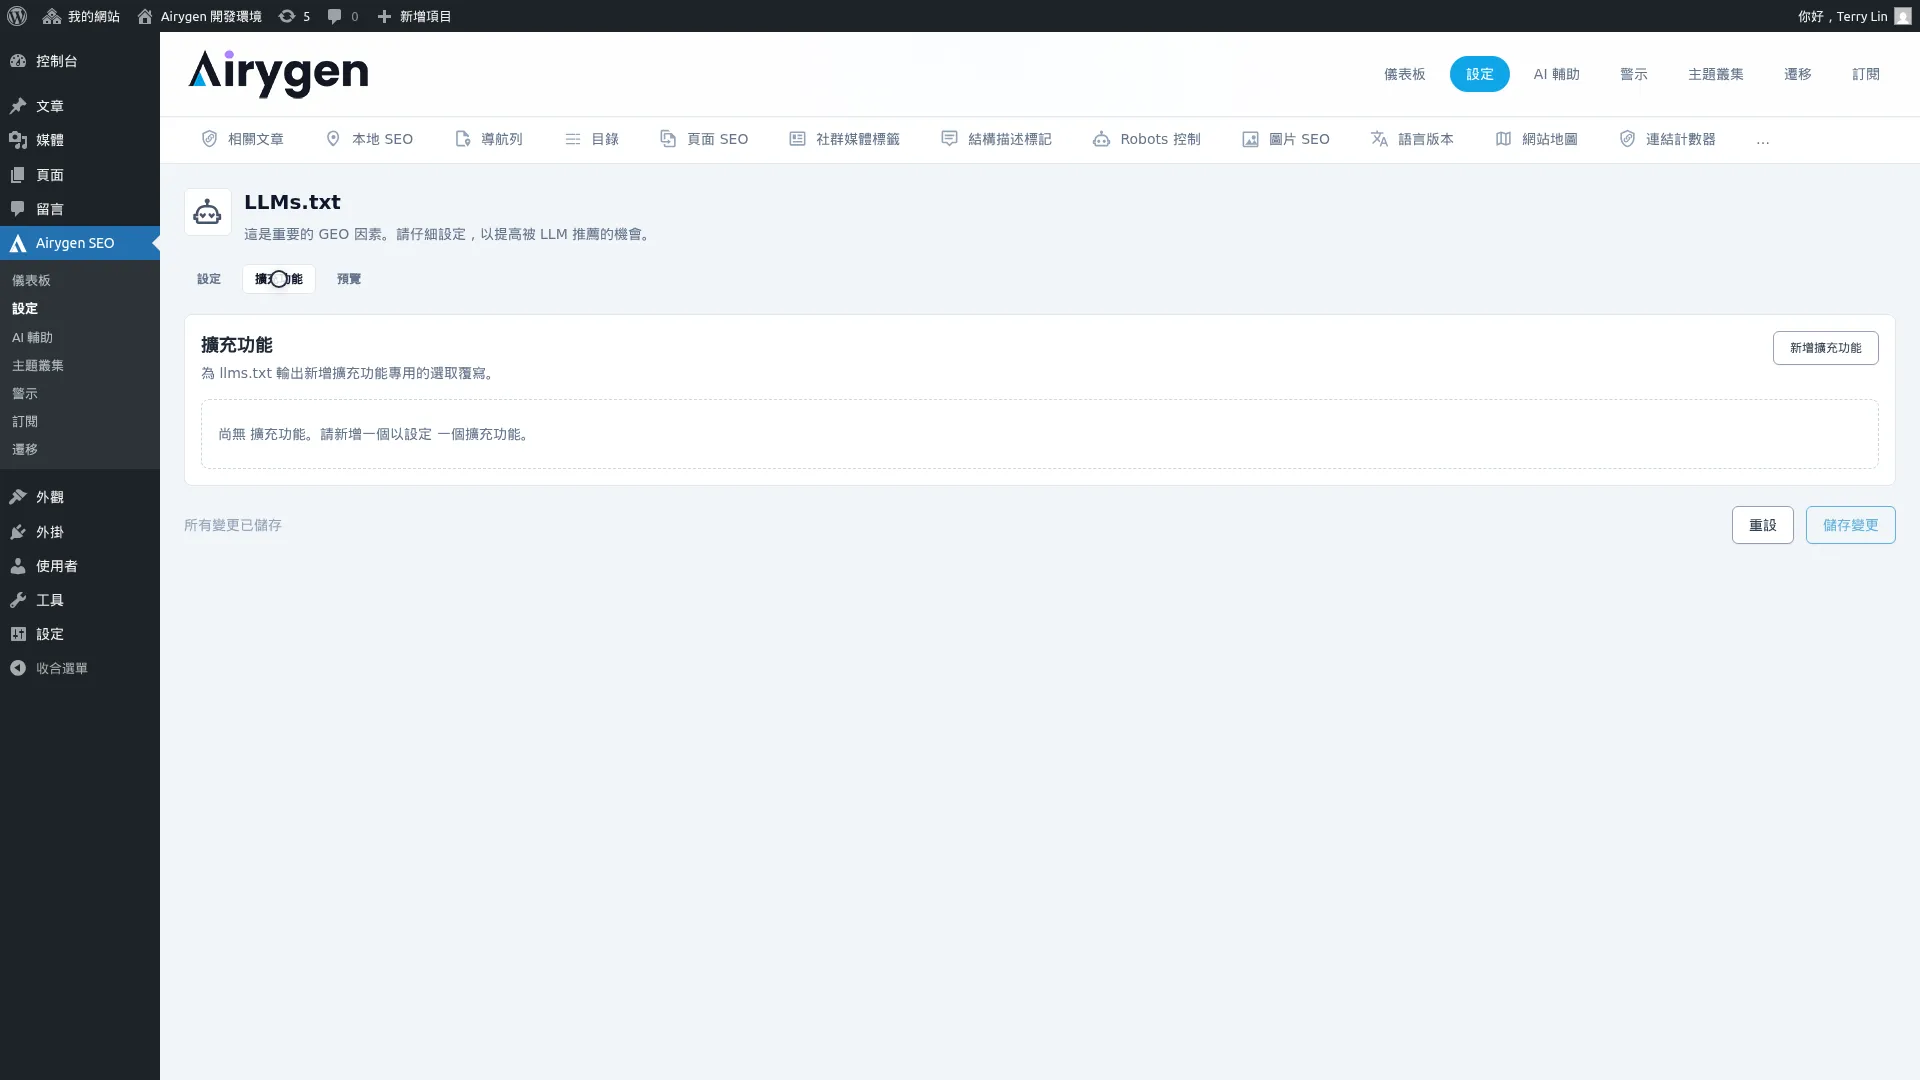Open Terry Lin's avatar in admin bar

(1902, 16)
